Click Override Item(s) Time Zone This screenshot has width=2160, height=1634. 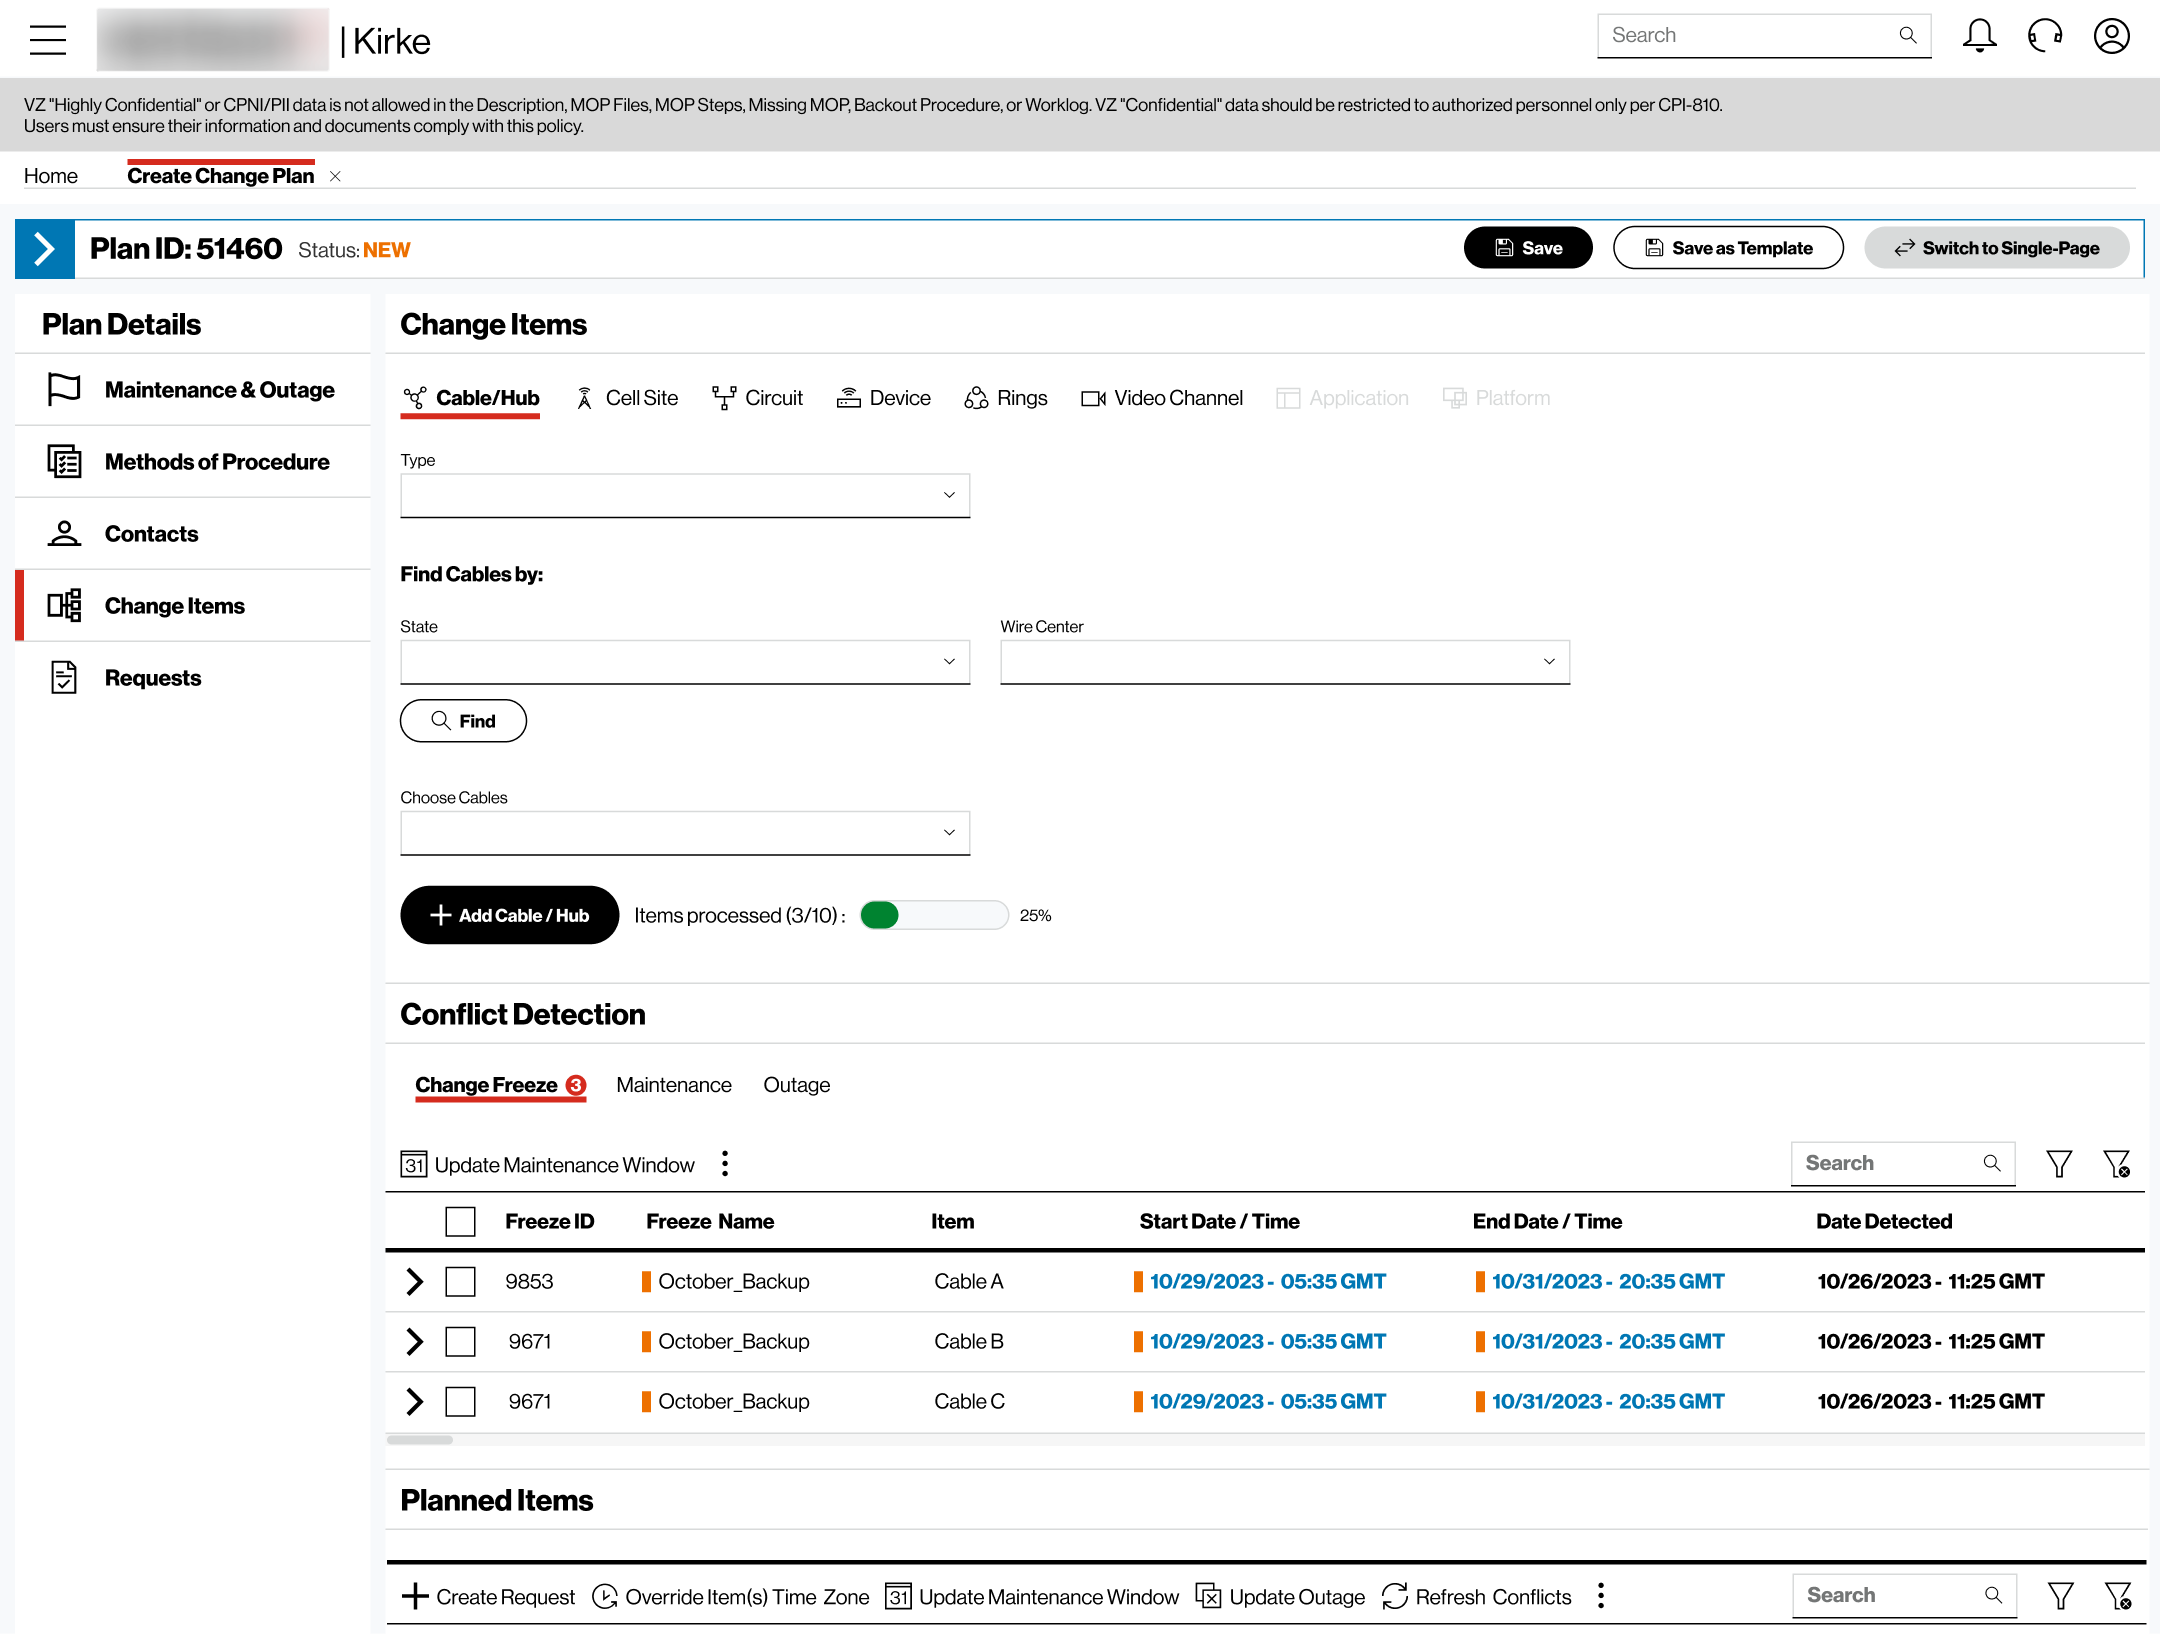(730, 1597)
